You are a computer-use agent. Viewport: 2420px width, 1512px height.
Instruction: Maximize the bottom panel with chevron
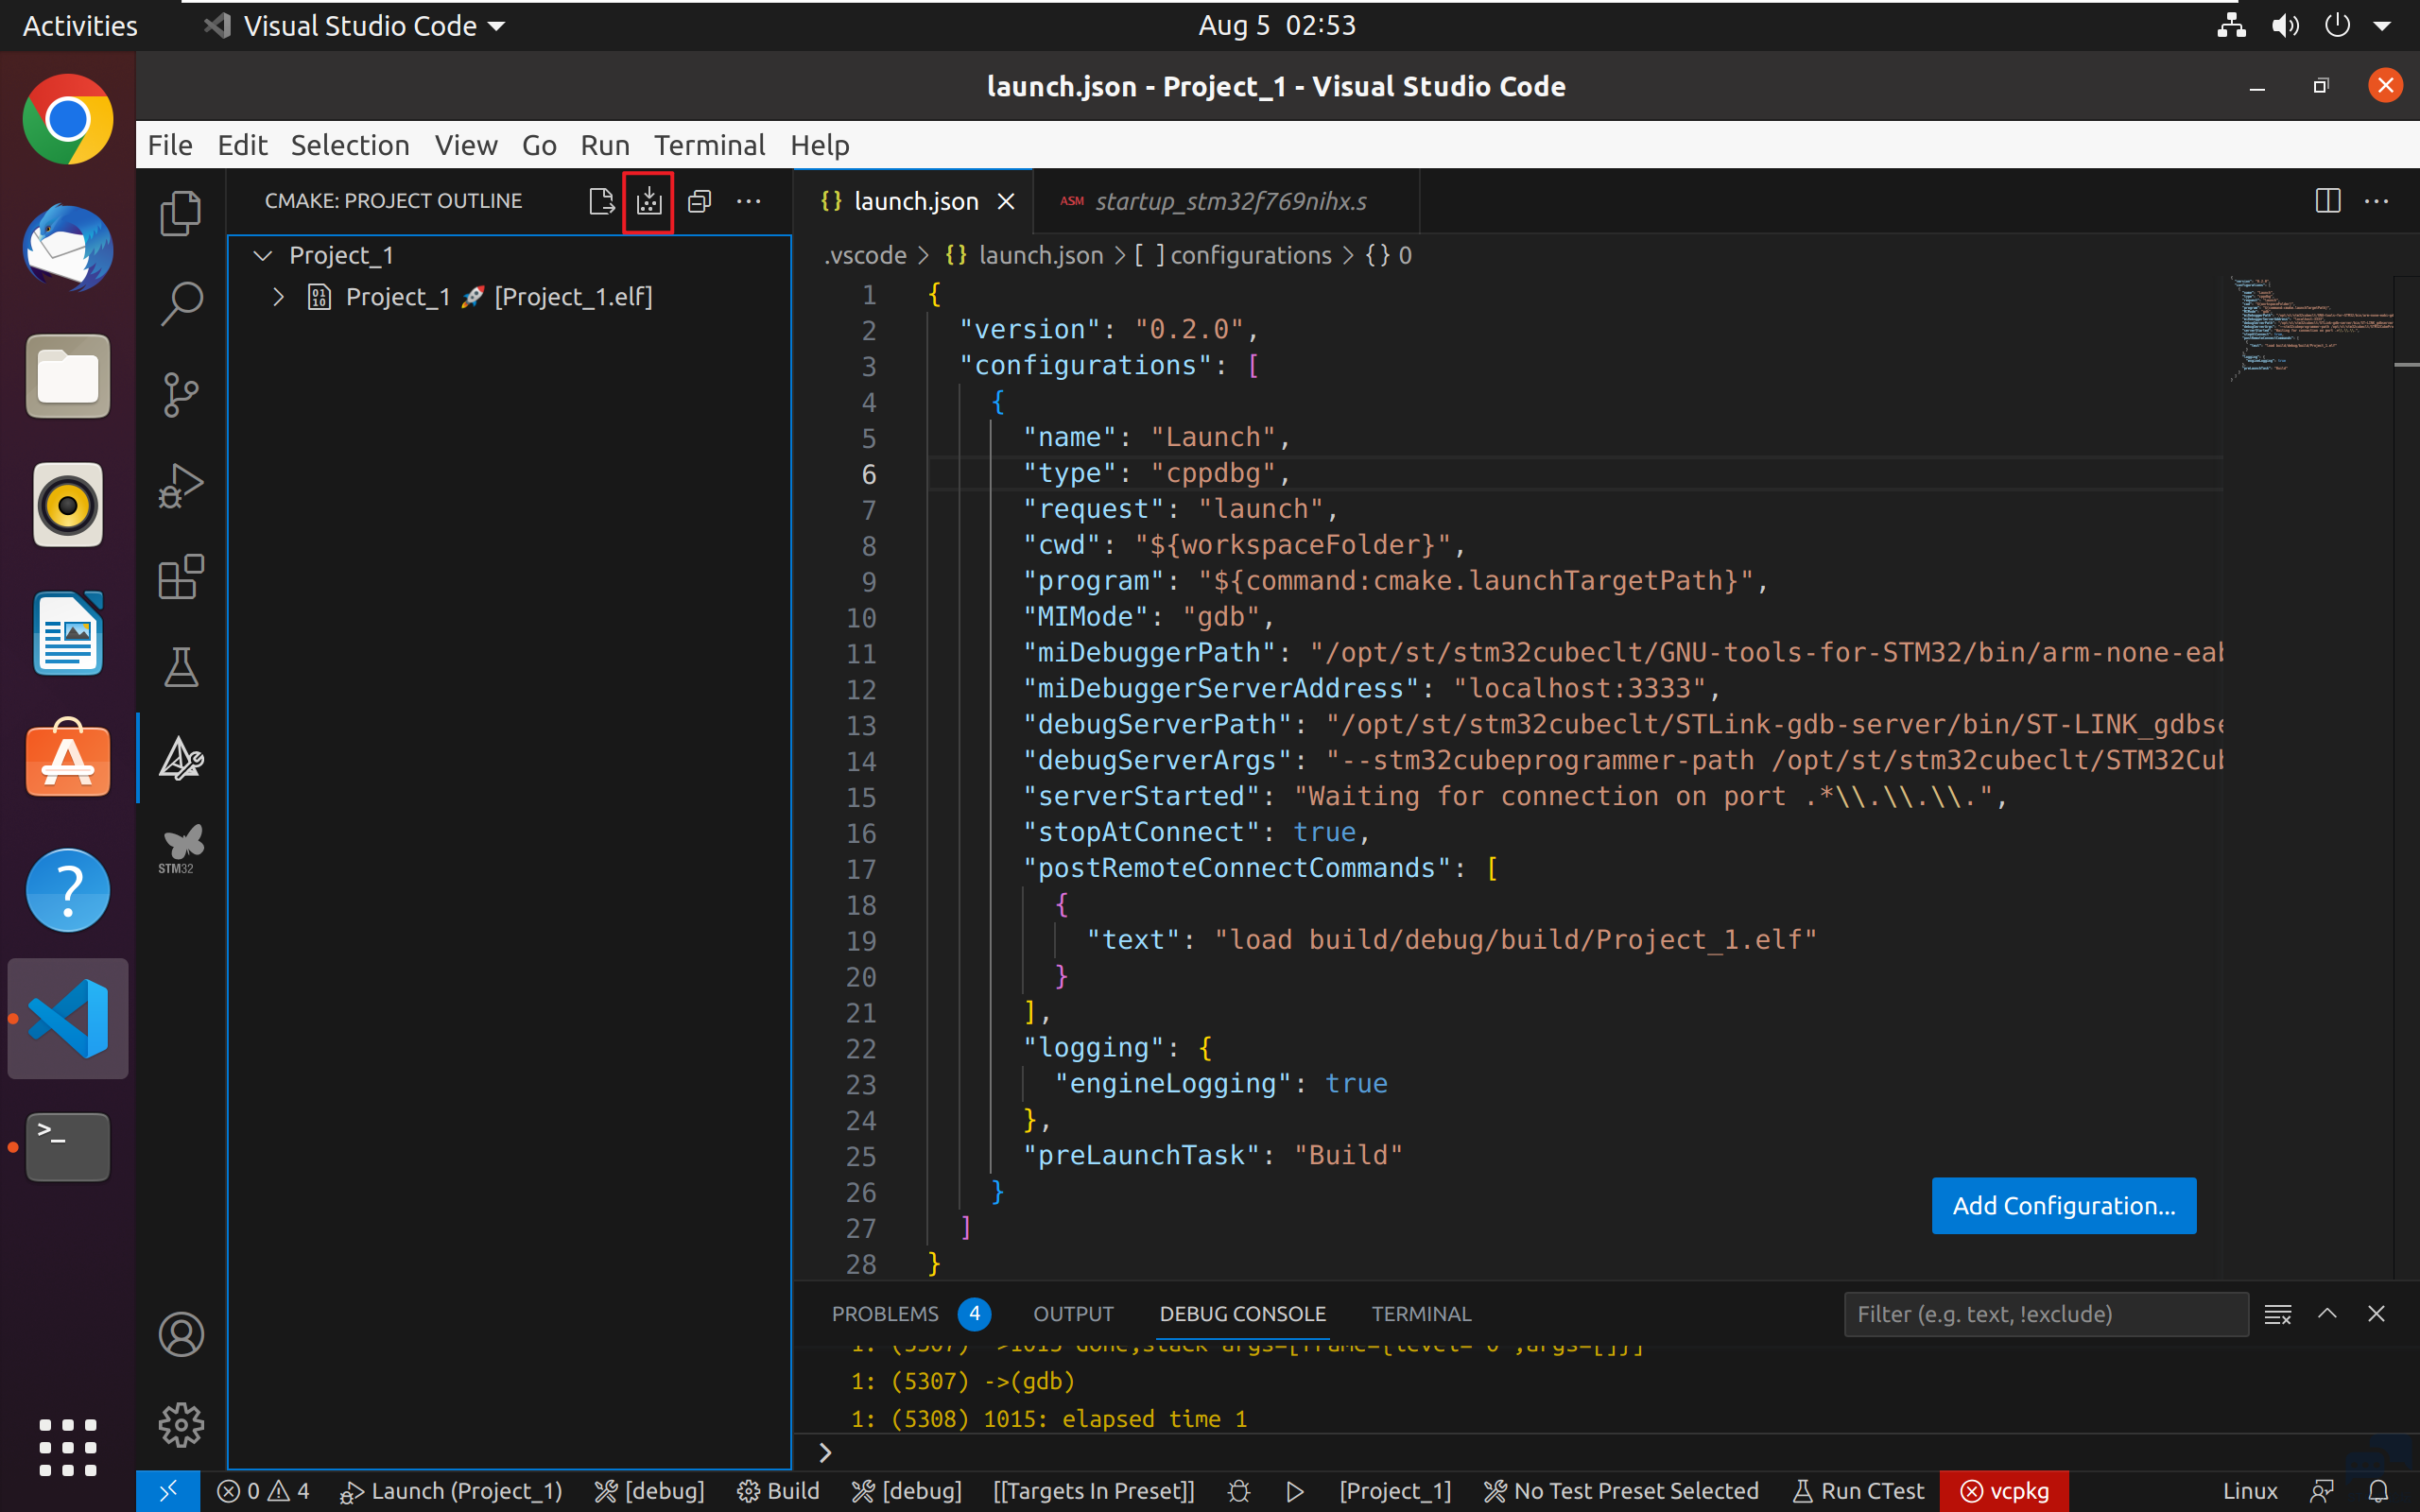(2327, 1314)
